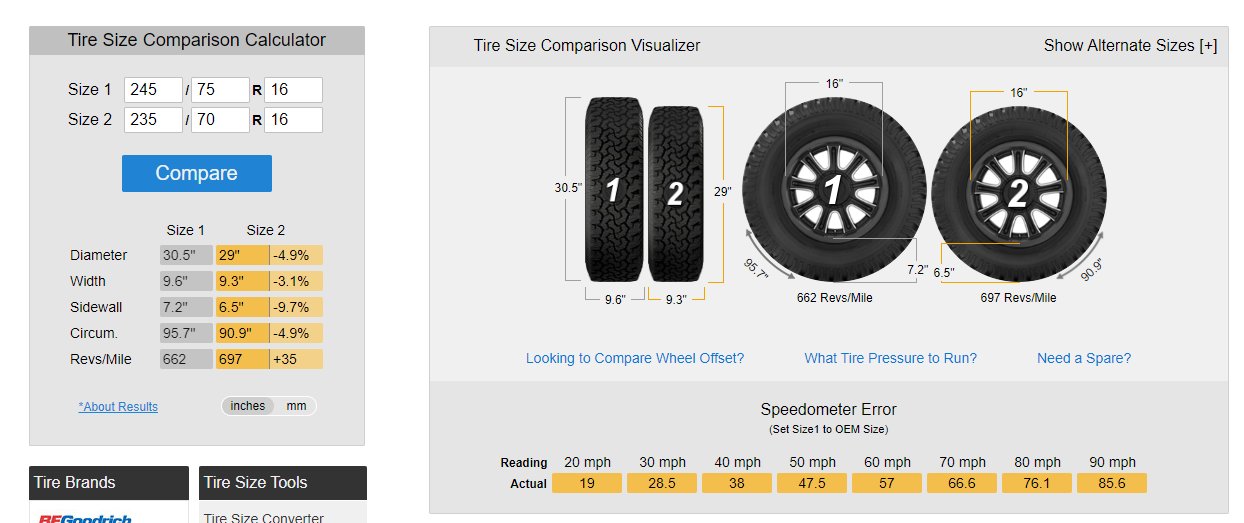Click Size 2 aspect ratio field showing 70
The width and height of the screenshot is (1244, 523).
tap(220, 120)
